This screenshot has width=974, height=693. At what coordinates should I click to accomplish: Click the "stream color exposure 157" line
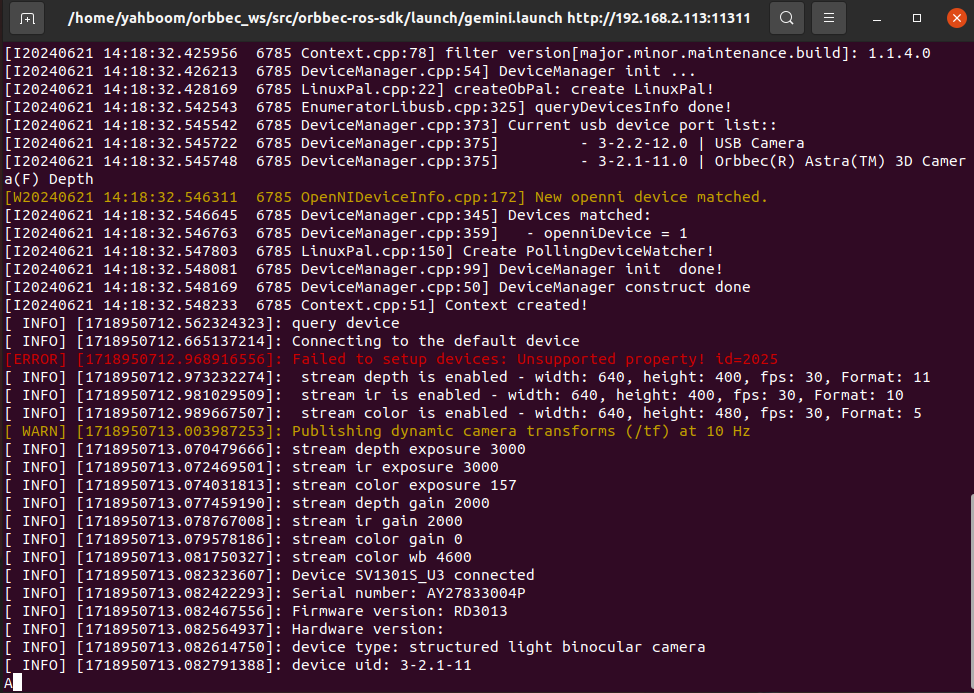[x=261, y=486]
